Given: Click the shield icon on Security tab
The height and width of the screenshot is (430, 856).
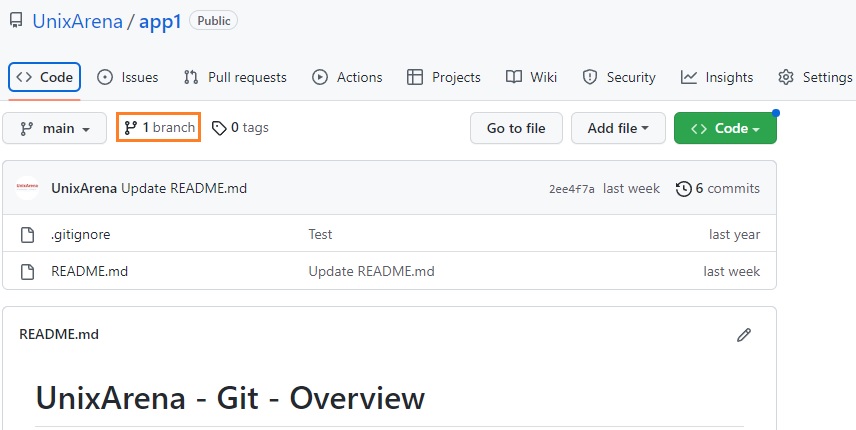Looking at the screenshot, I should (590, 77).
